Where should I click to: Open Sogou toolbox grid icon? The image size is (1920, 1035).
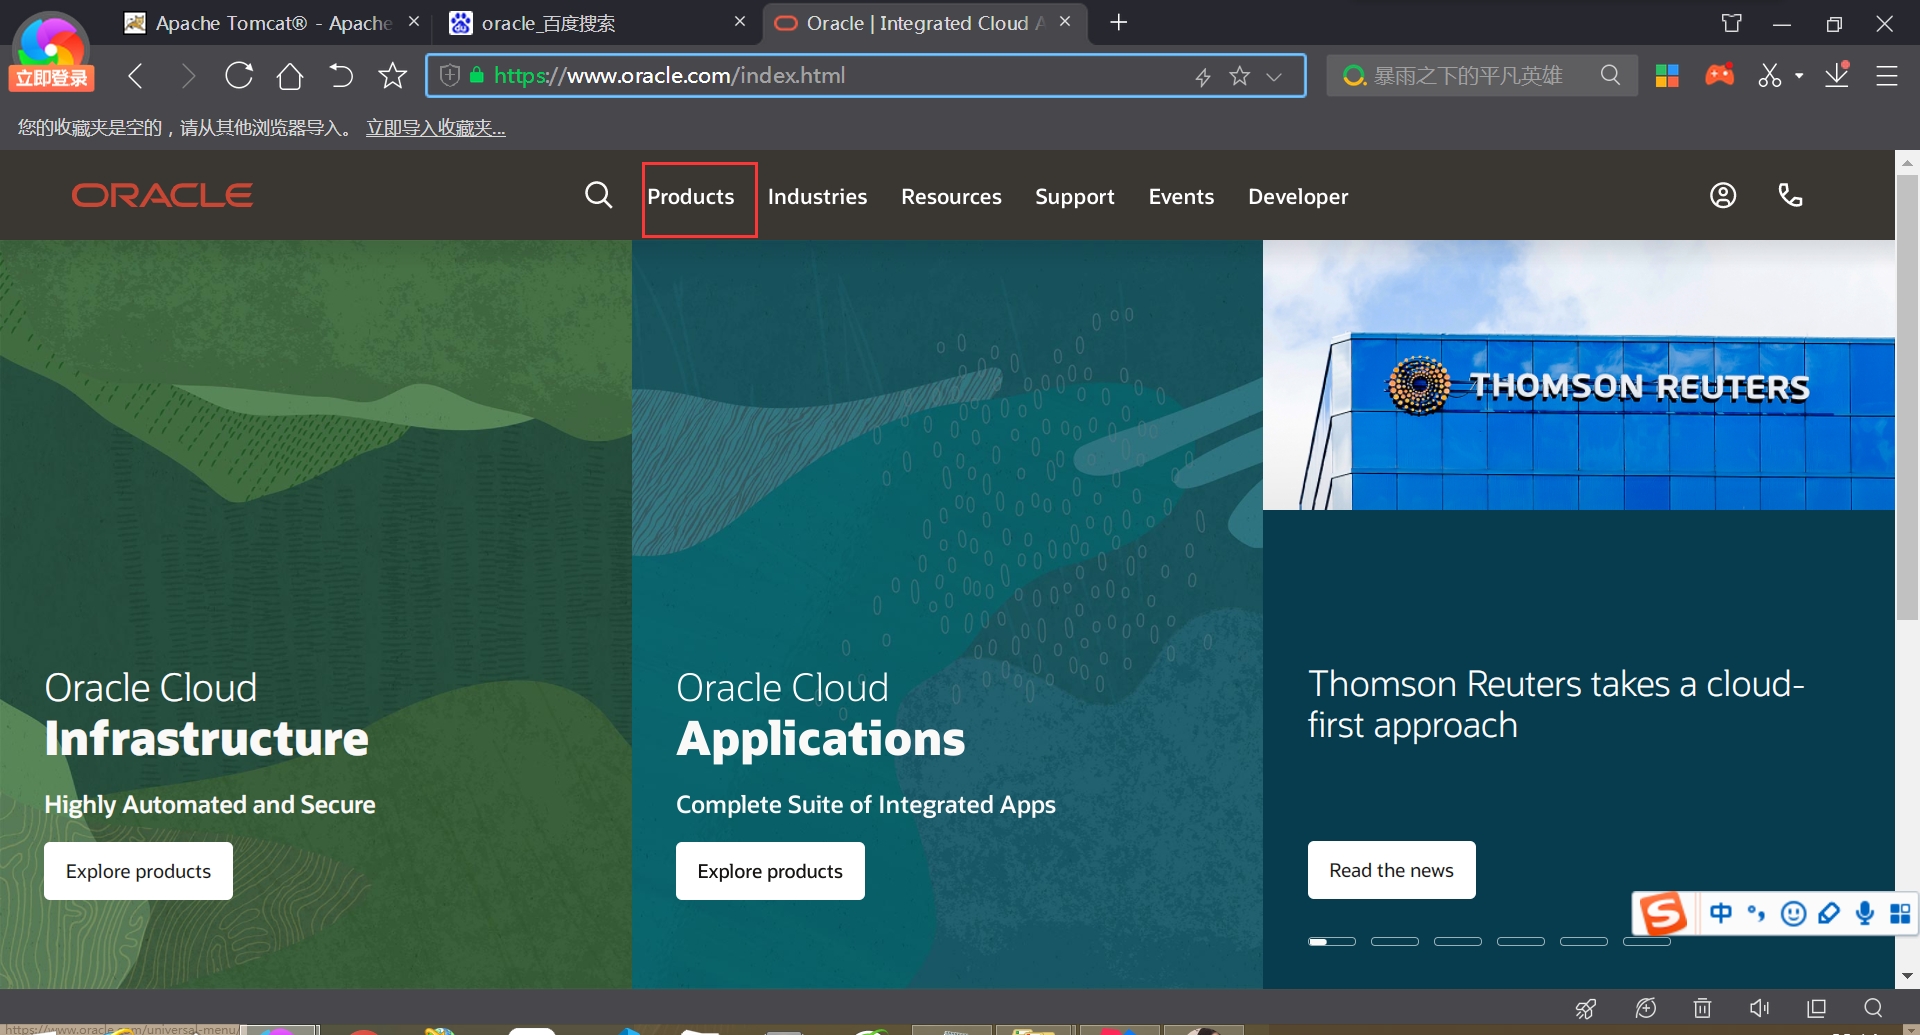point(1900,913)
